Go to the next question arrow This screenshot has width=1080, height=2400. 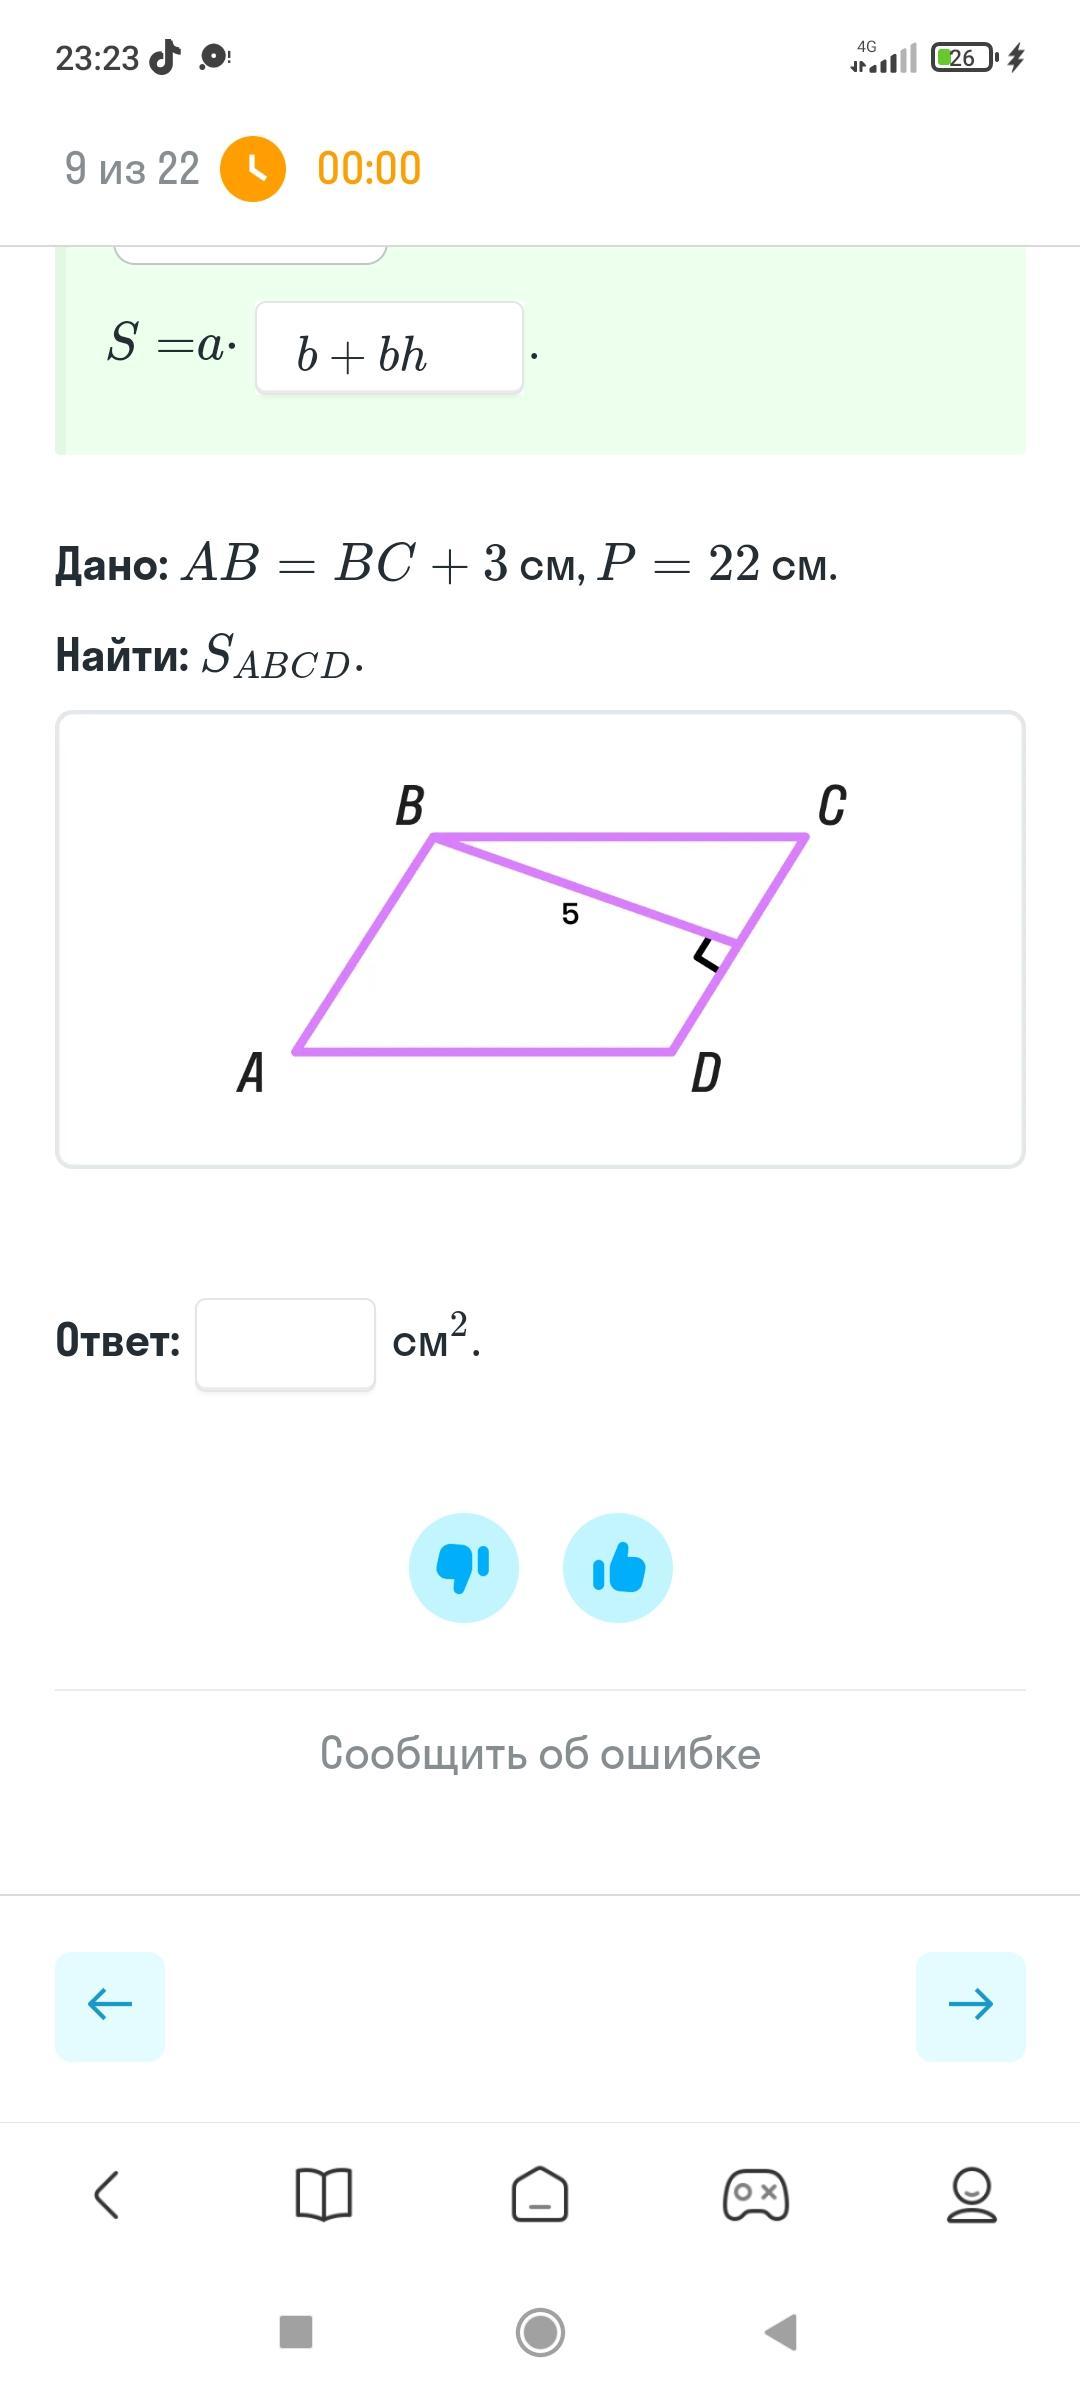tap(970, 2005)
